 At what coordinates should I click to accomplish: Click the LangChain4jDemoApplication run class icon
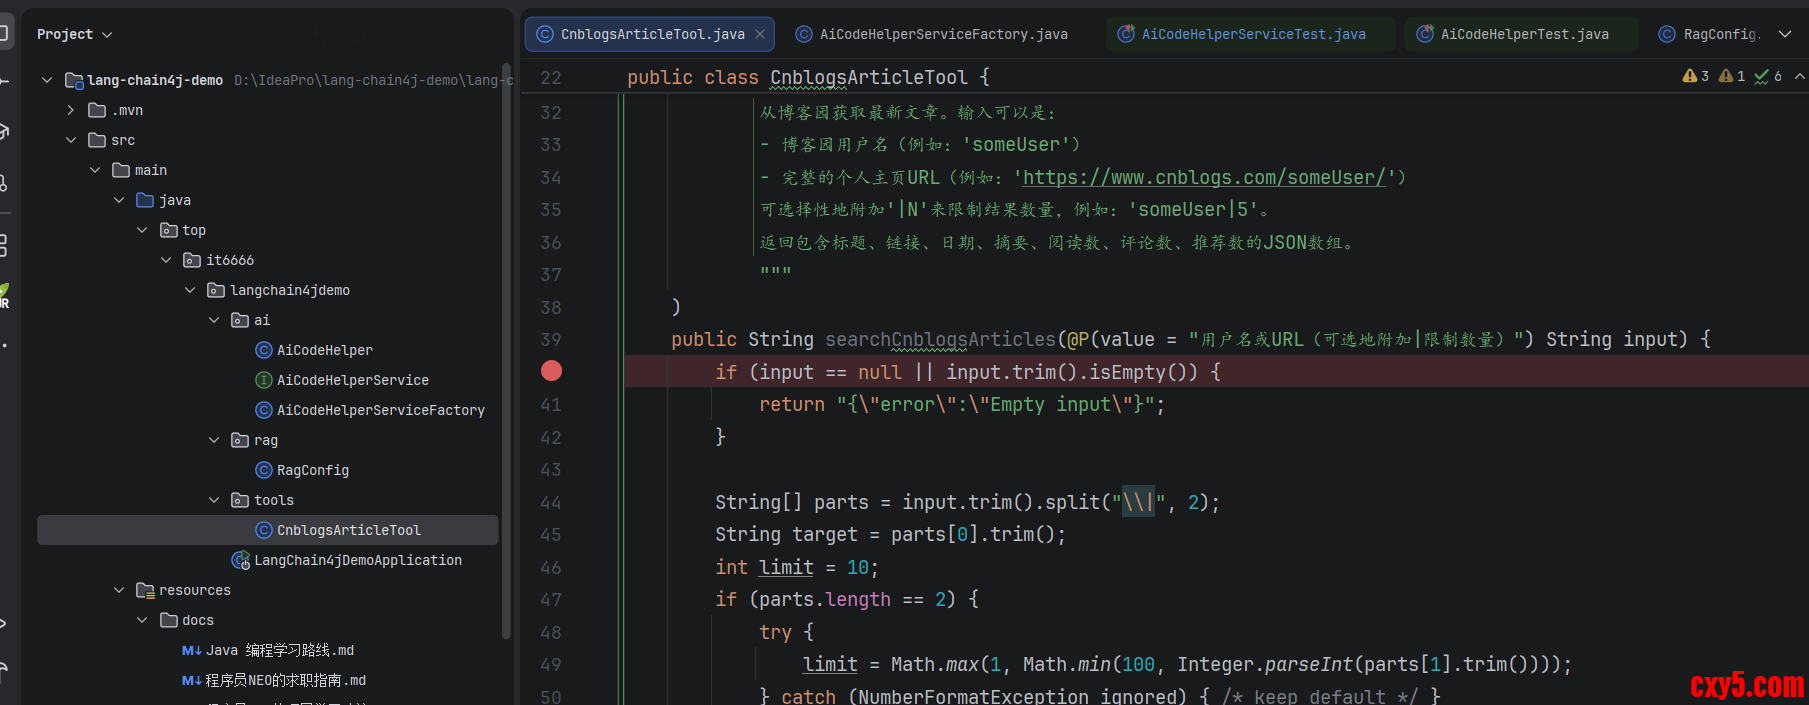[240, 560]
